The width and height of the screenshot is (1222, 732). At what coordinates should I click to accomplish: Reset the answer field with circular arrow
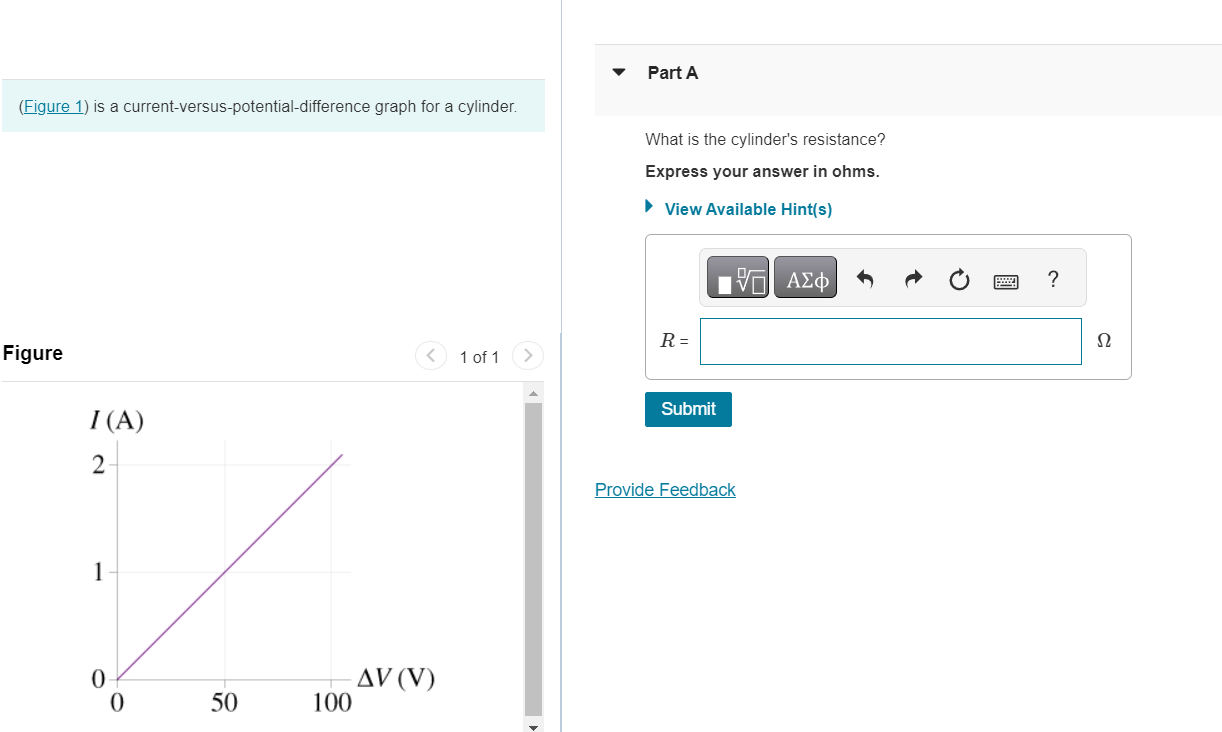click(x=958, y=281)
